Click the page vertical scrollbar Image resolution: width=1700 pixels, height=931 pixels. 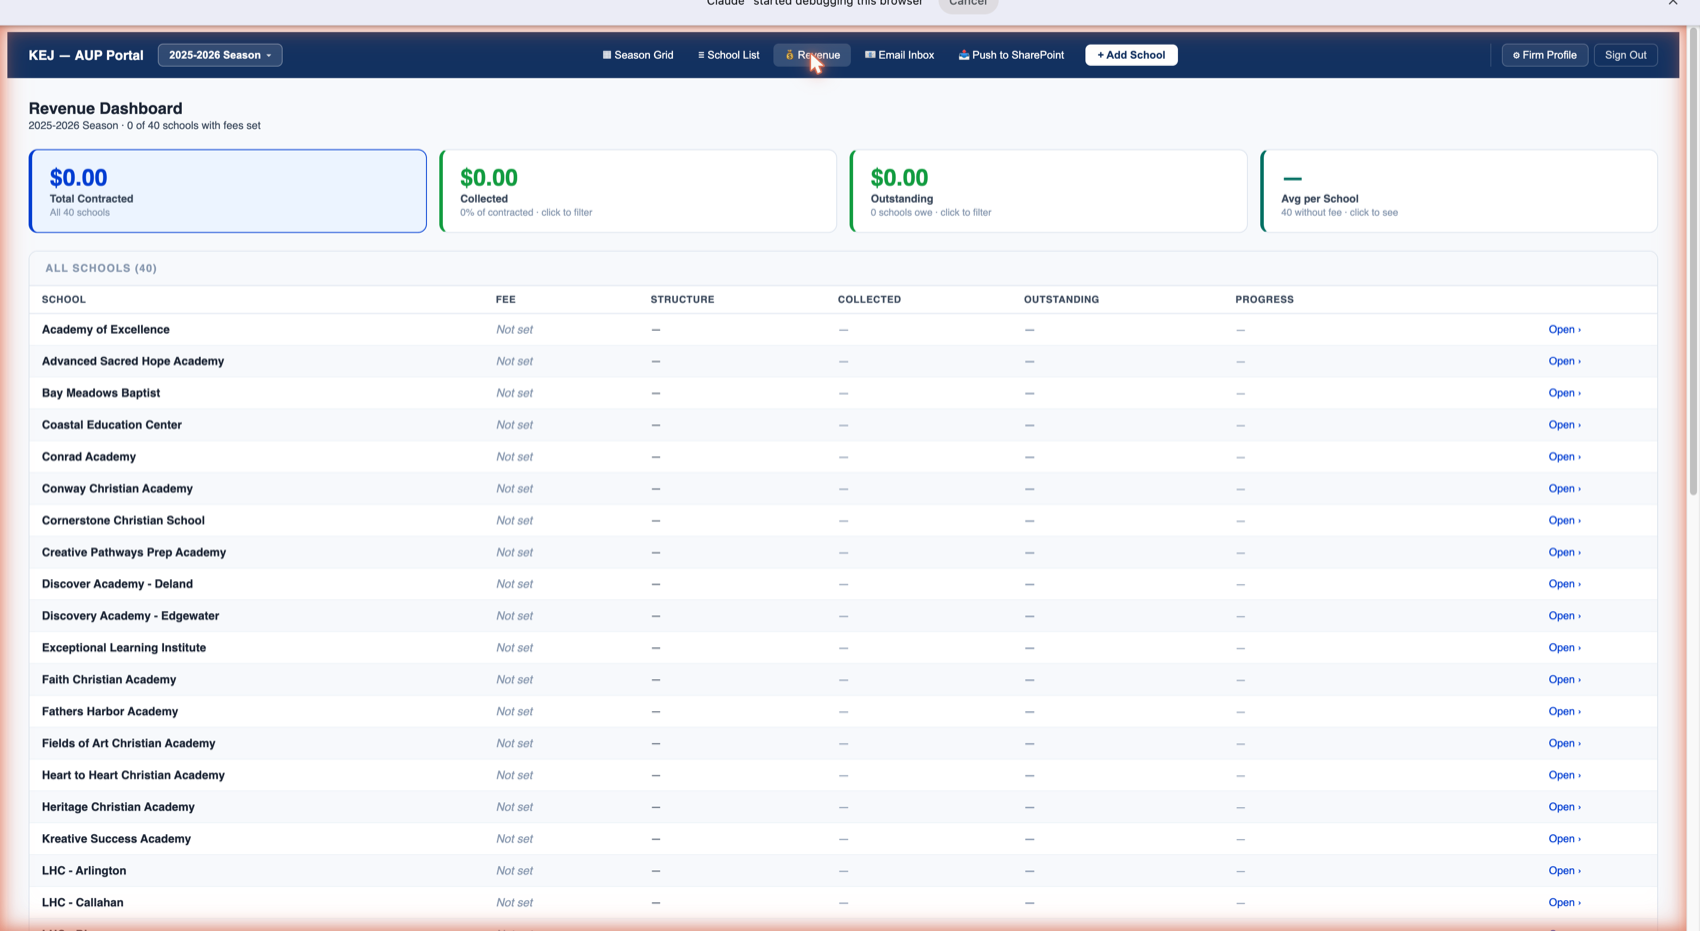coord(1692,260)
